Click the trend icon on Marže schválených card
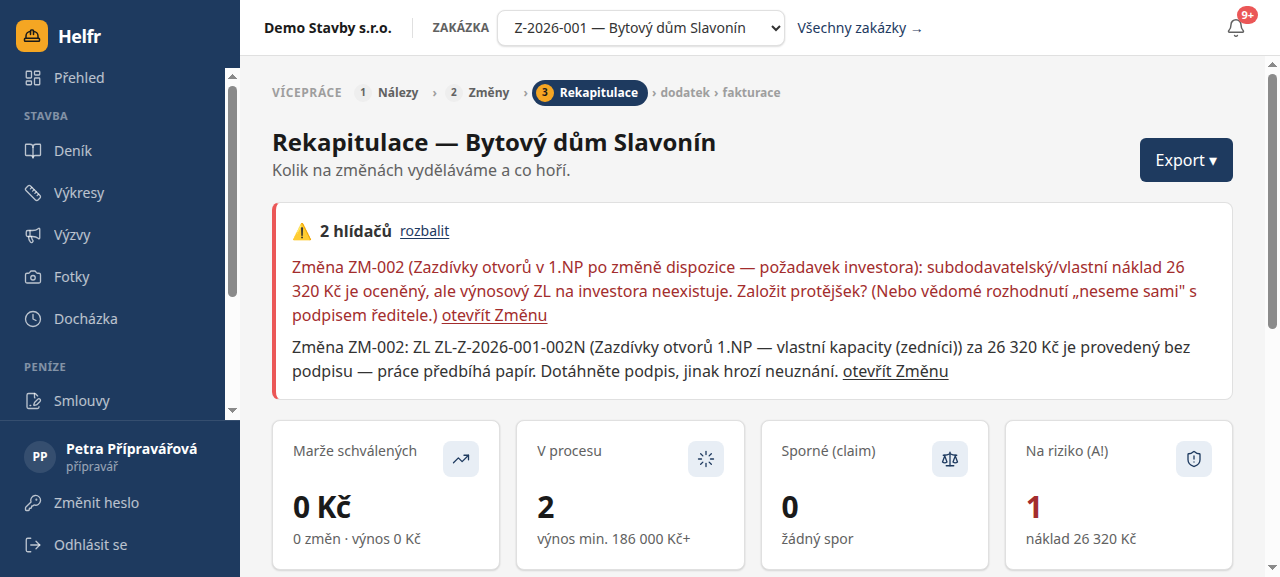This screenshot has height=577, width=1280. click(461, 459)
